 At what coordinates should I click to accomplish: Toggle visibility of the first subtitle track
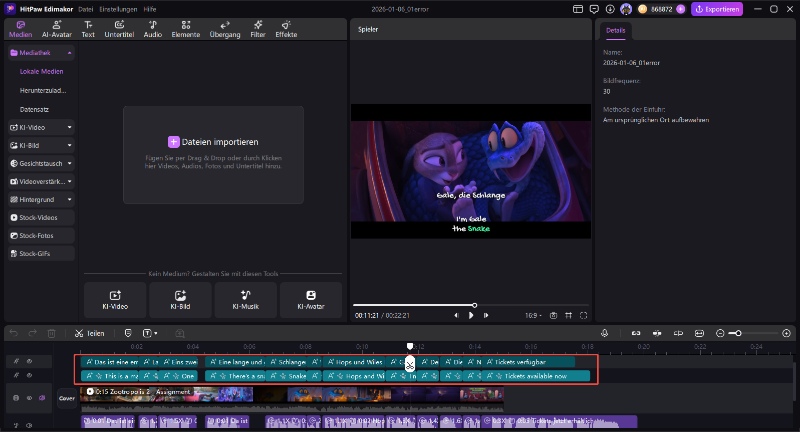coord(29,361)
